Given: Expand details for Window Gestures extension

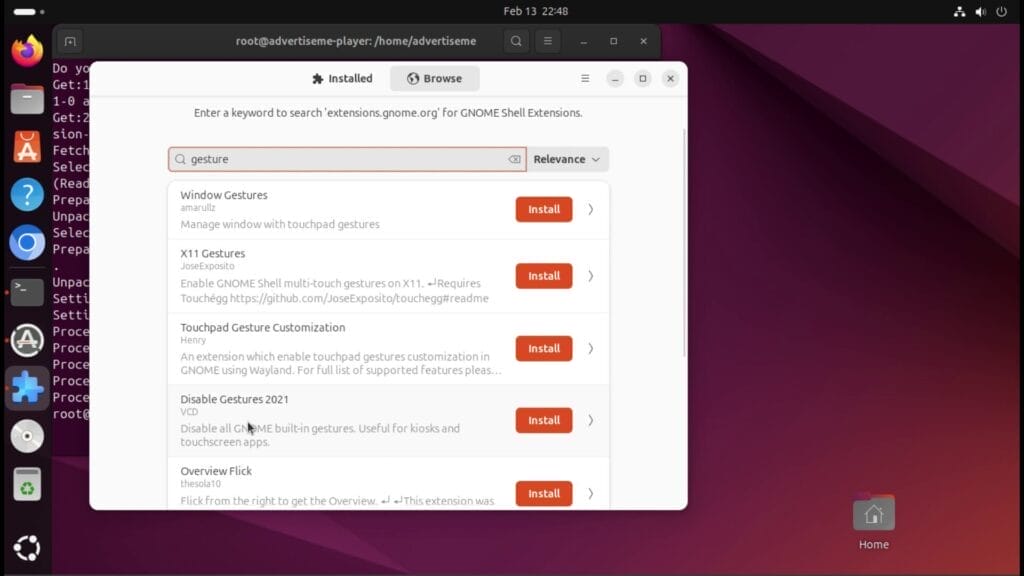Looking at the screenshot, I should coord(589,209).
